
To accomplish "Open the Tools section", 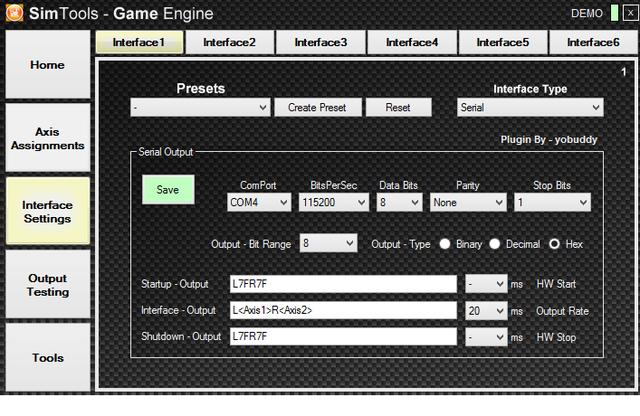I will point(48,358).
